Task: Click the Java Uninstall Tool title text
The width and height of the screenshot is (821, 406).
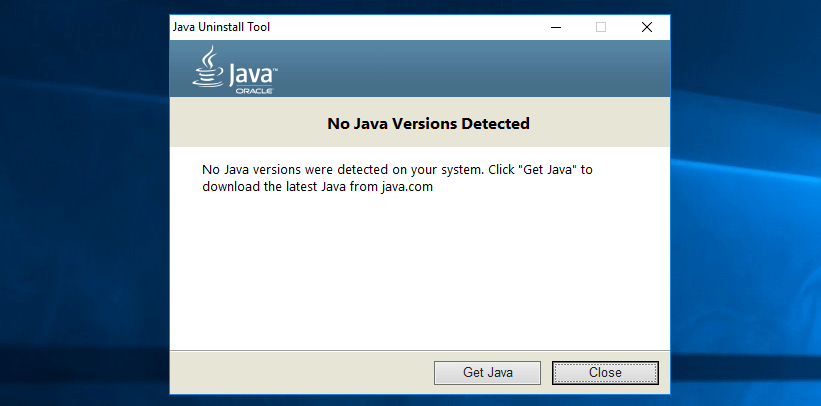Action: pos(221,27)
